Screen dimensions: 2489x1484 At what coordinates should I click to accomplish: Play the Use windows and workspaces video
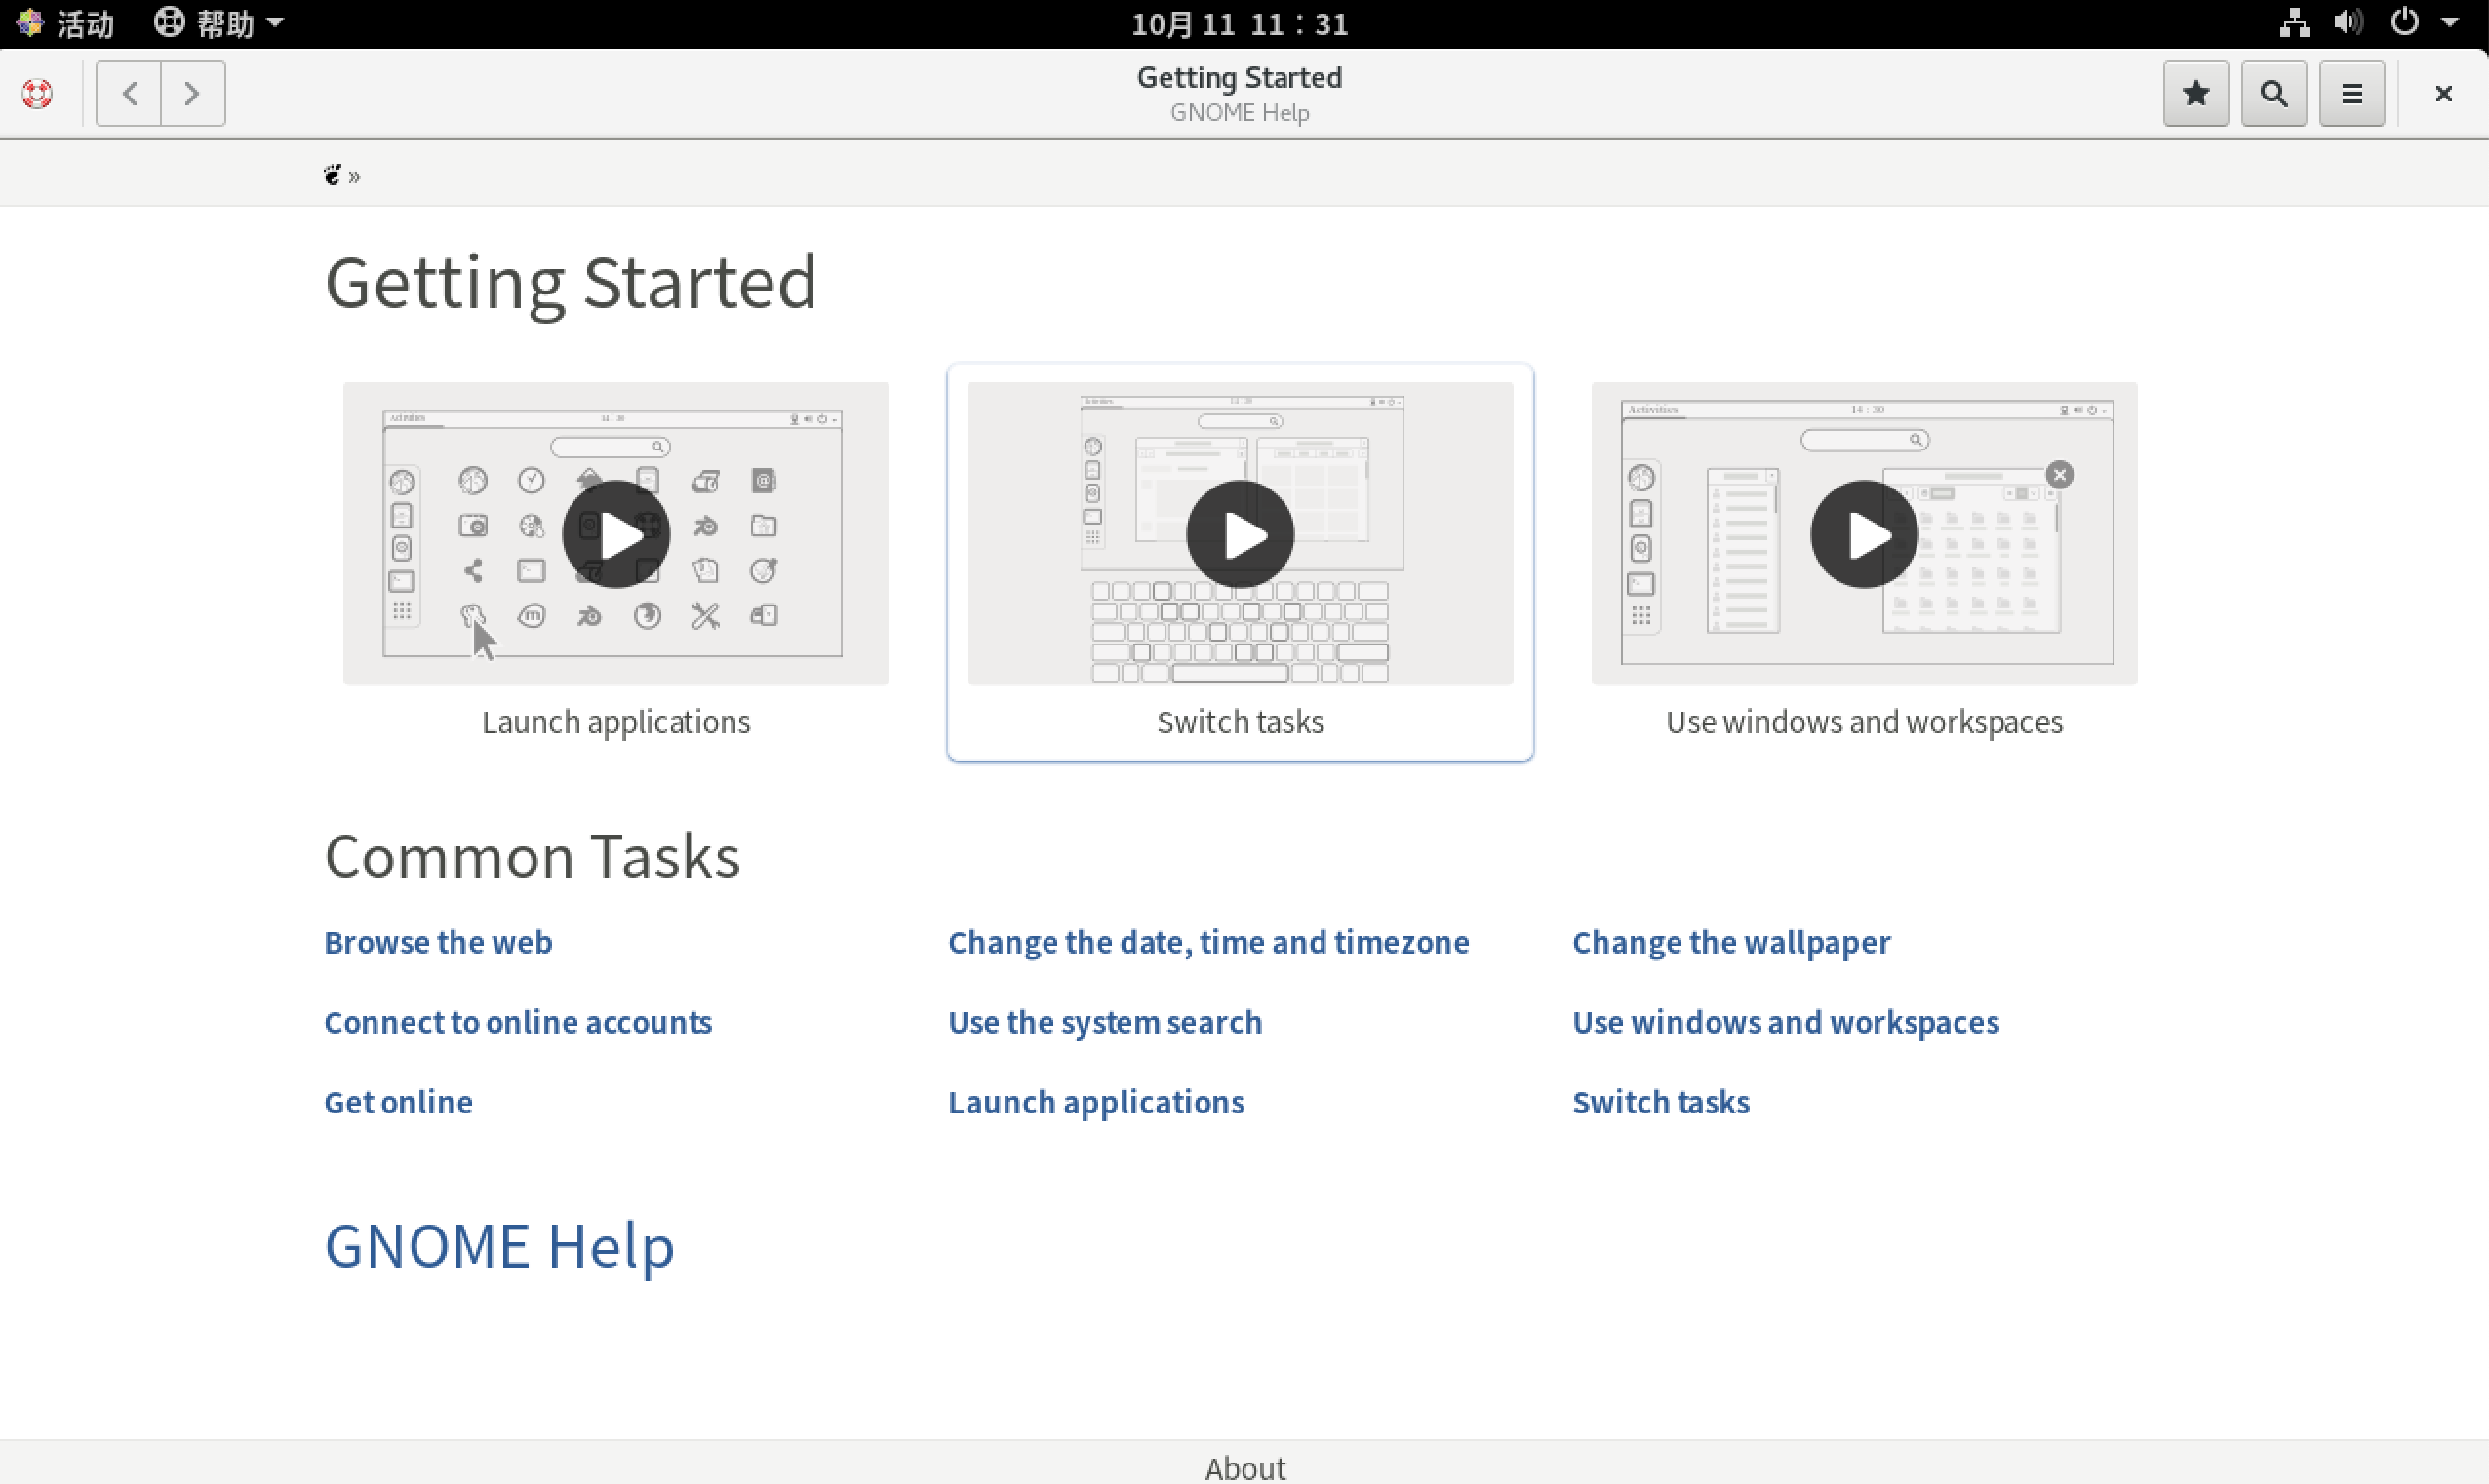1863,534
